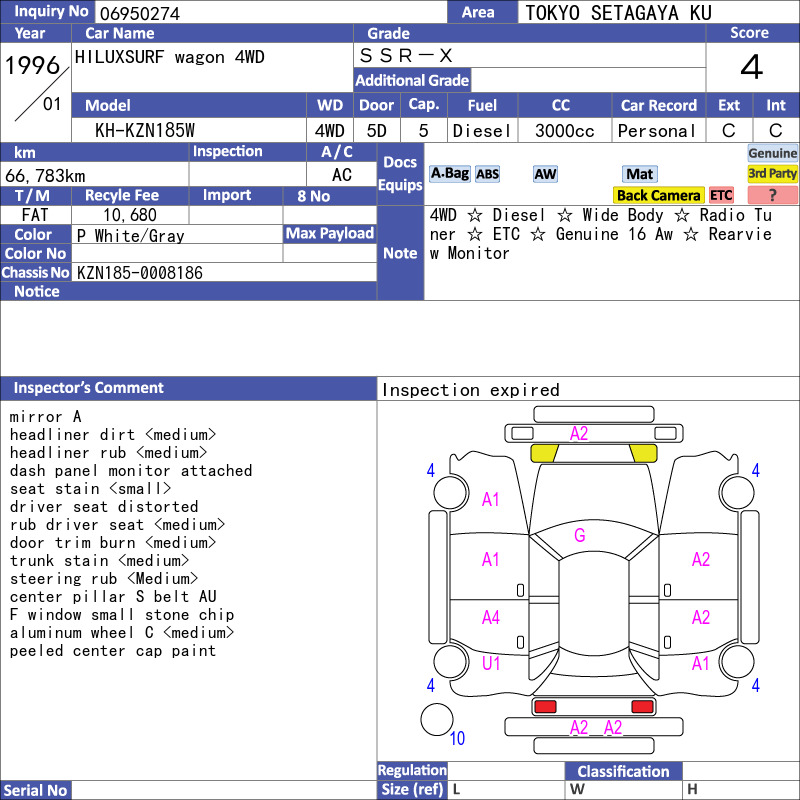800x800 pixels.
Task: Click the Inquiry No value 06950274
Action: [140, 13]
